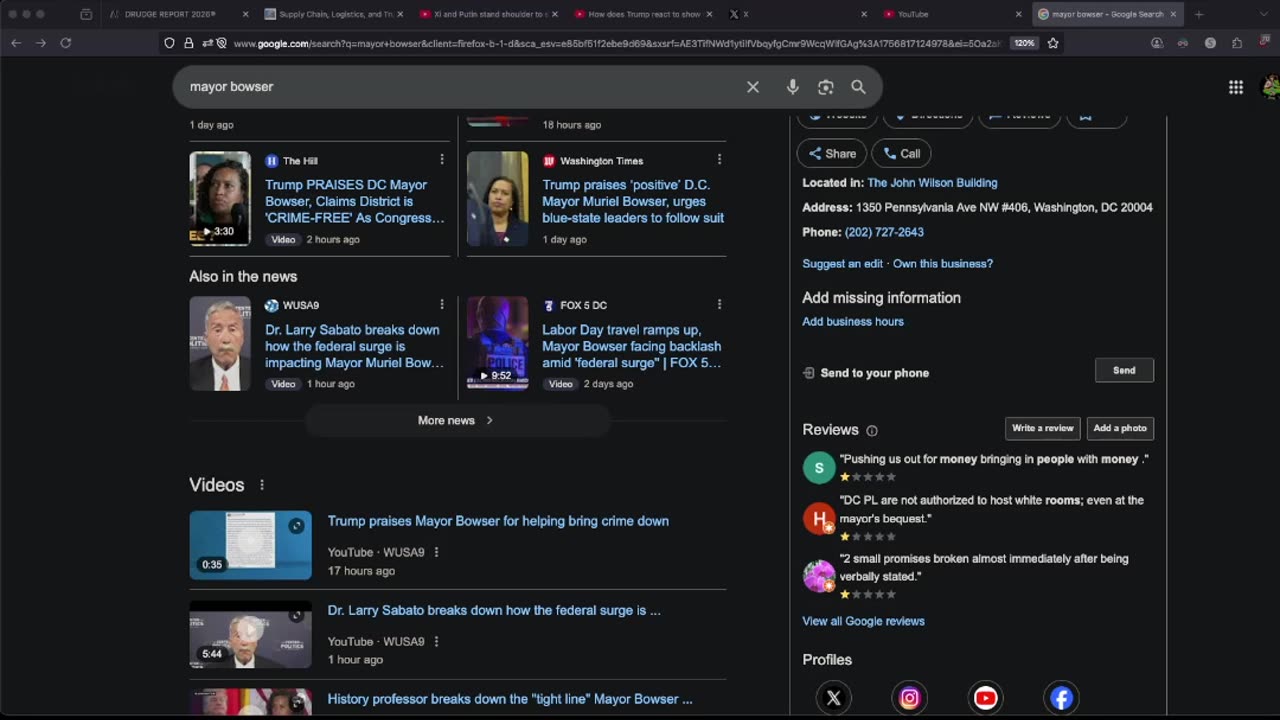
Task: Open Labor Day travel ramps up article
Action: pyautogui.click(x=632, y=346)
